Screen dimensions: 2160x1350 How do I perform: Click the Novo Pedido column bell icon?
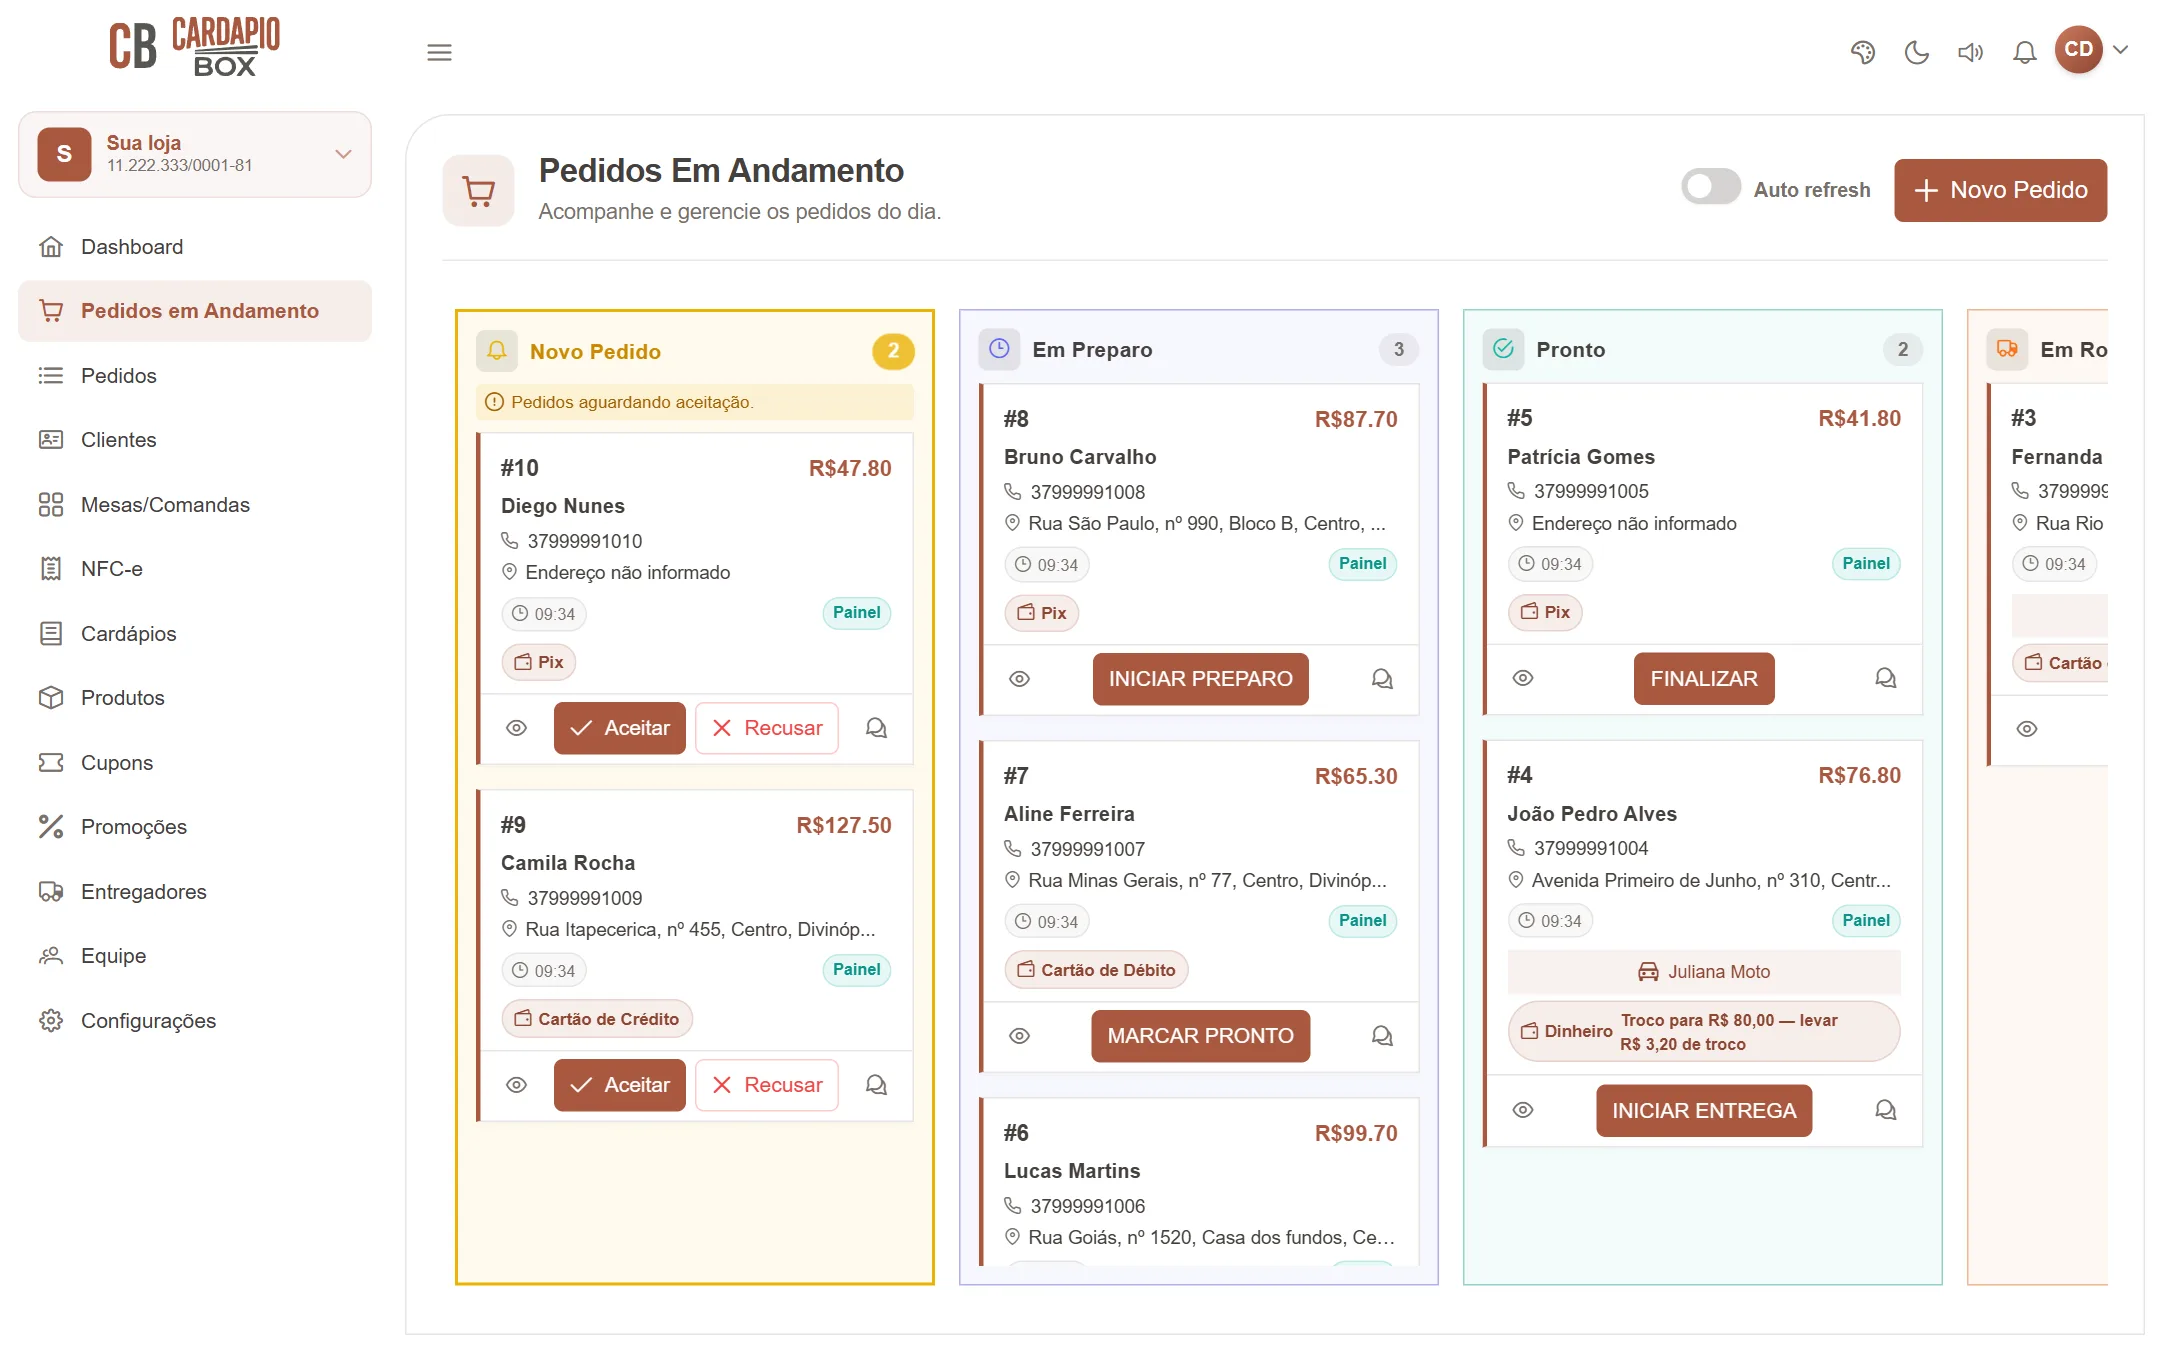(x=497, y=351)
